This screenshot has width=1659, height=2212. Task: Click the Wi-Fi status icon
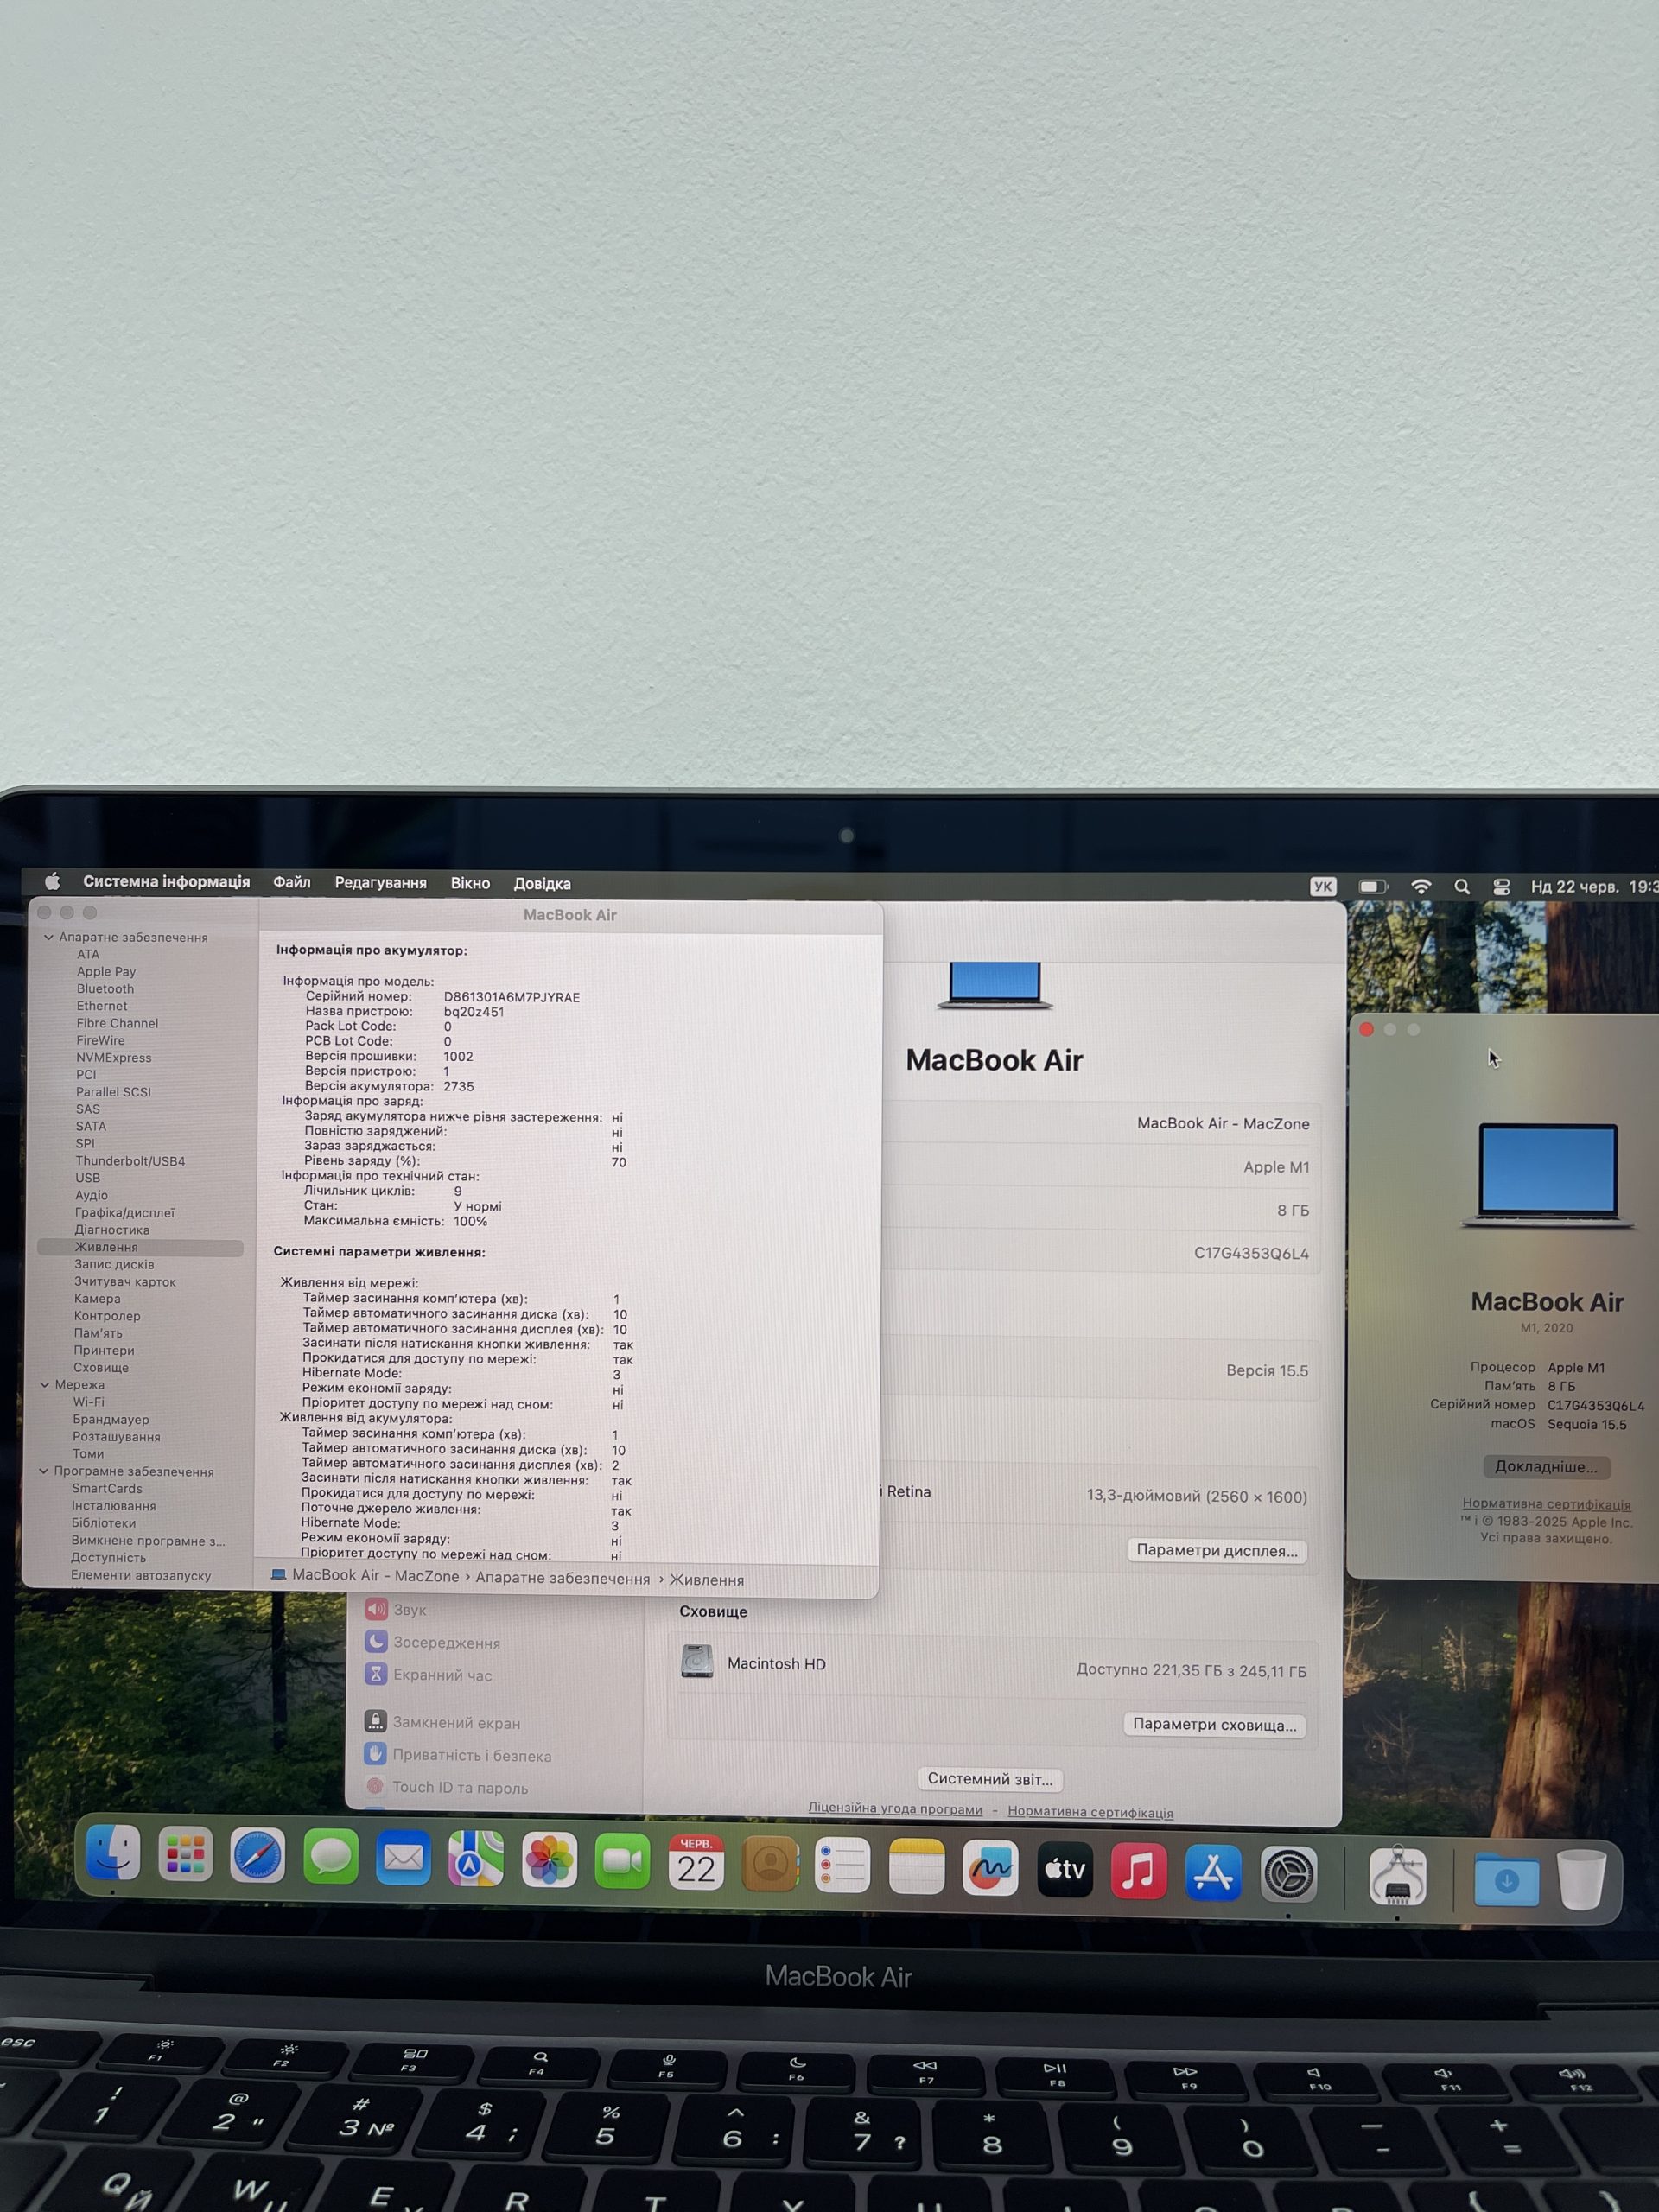(1421, 886)
